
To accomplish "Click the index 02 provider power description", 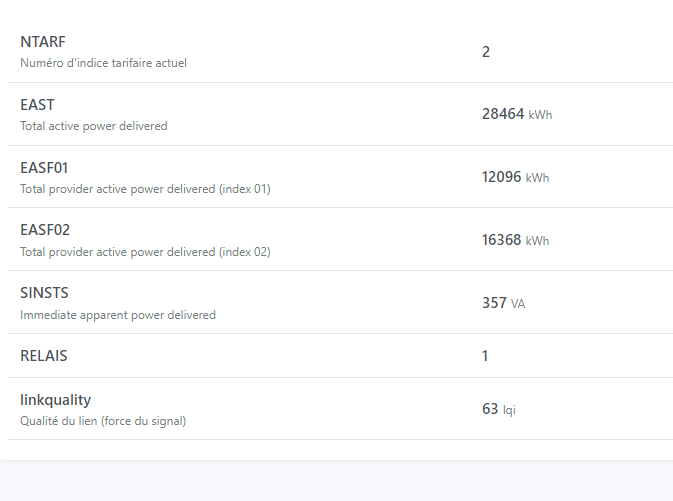I will pos(145,252).
